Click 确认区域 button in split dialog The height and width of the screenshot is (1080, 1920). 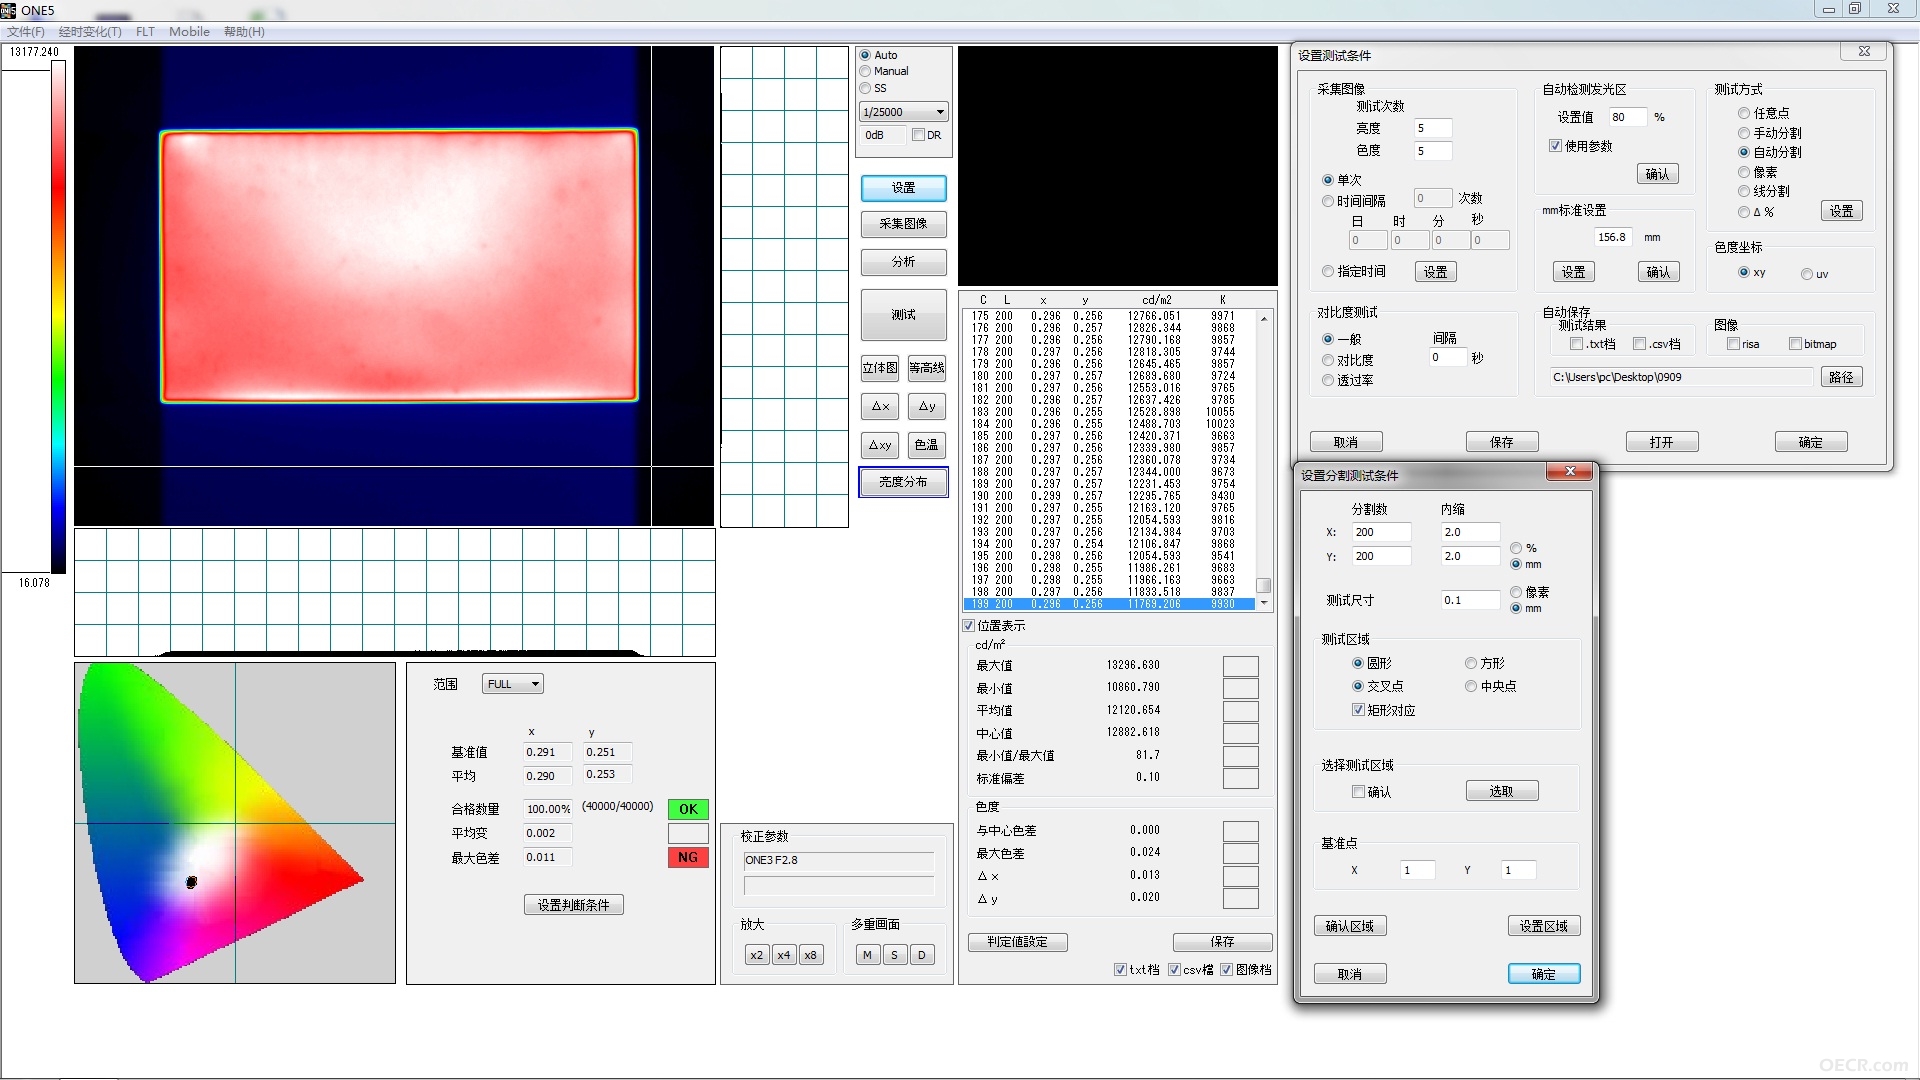[x=1350, y=926]
